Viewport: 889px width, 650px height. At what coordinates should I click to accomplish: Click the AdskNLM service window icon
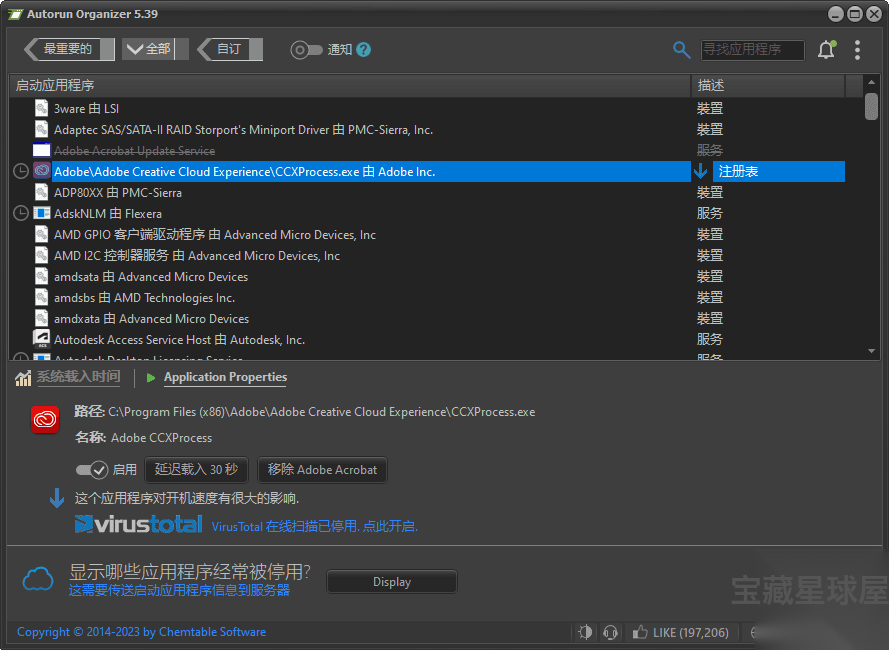click(41, 213)
